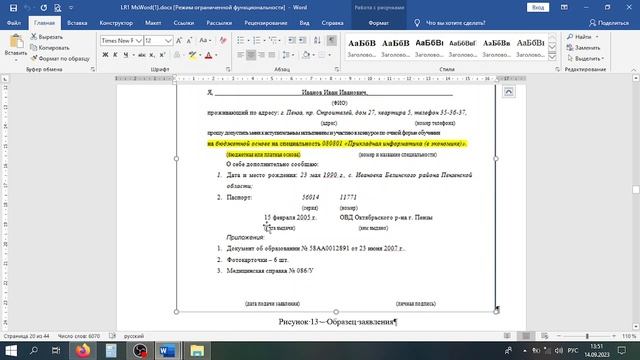Viewport: 640px width, 360px height.
Task: Expand the styles gallery with More arrow
Action: 552,57
